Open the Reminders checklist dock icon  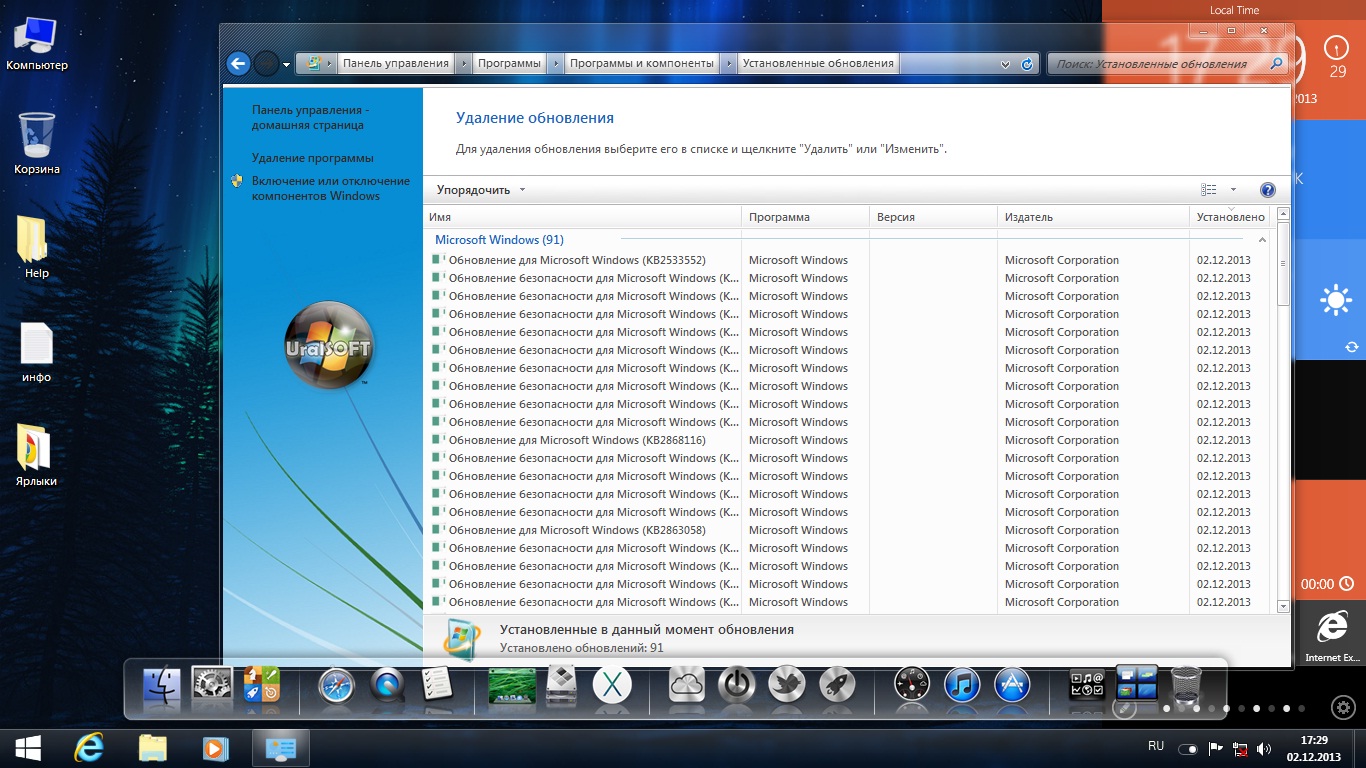point(436,685)
